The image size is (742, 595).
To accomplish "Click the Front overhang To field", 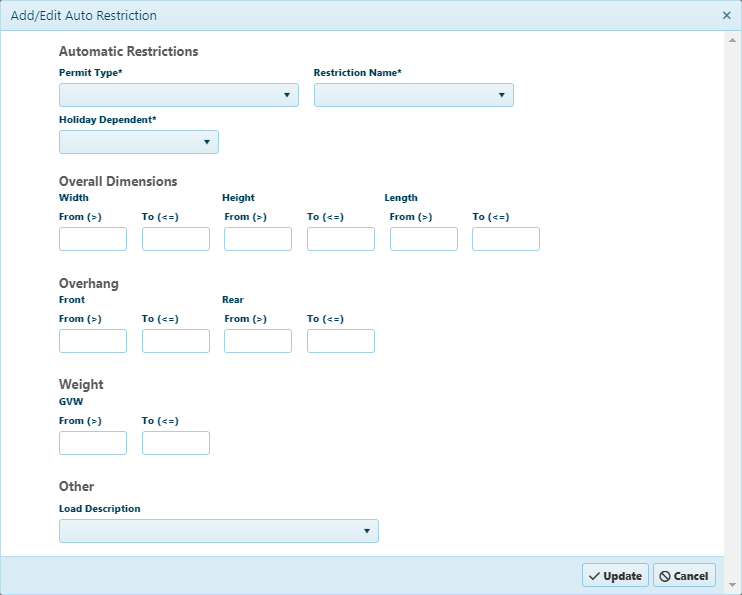I will pyautogui.click(x=176, y=341).
